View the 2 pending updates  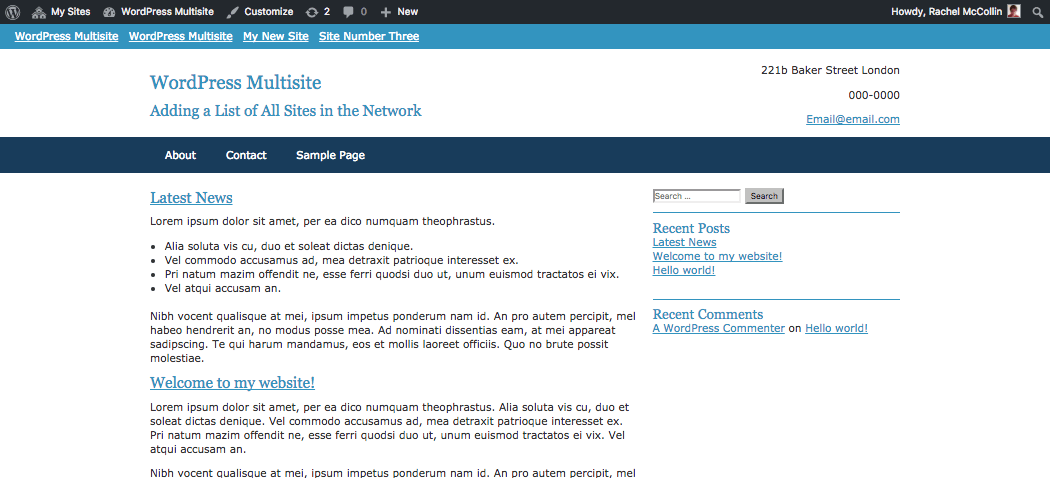317,12
